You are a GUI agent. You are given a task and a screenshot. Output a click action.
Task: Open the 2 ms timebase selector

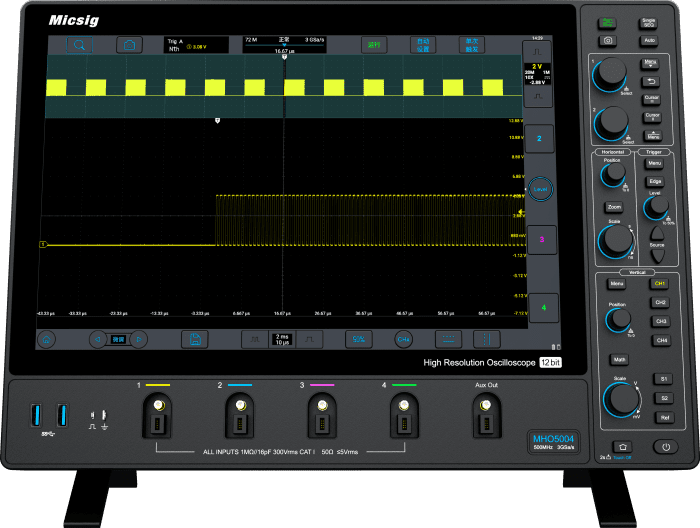281,339
